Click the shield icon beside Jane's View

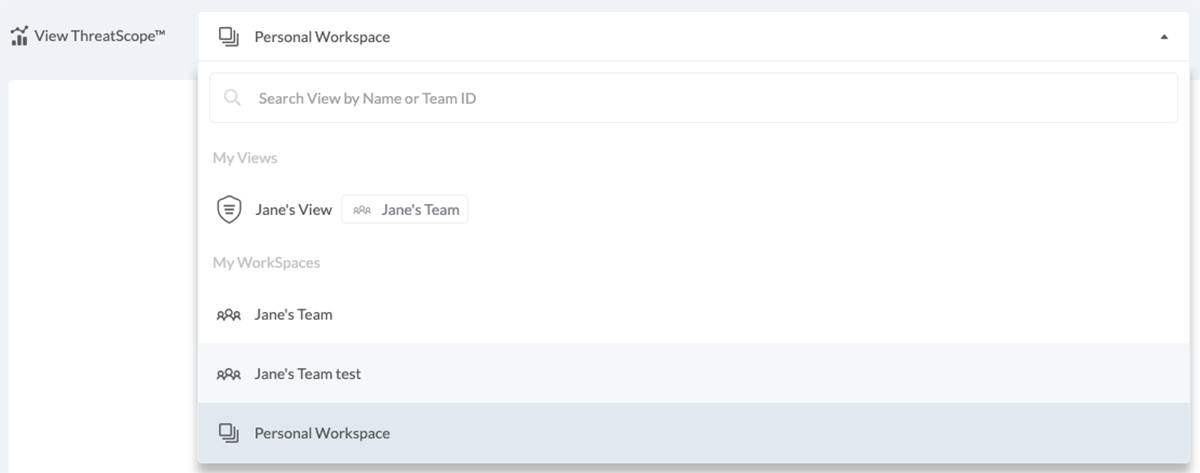pos(229,210)
